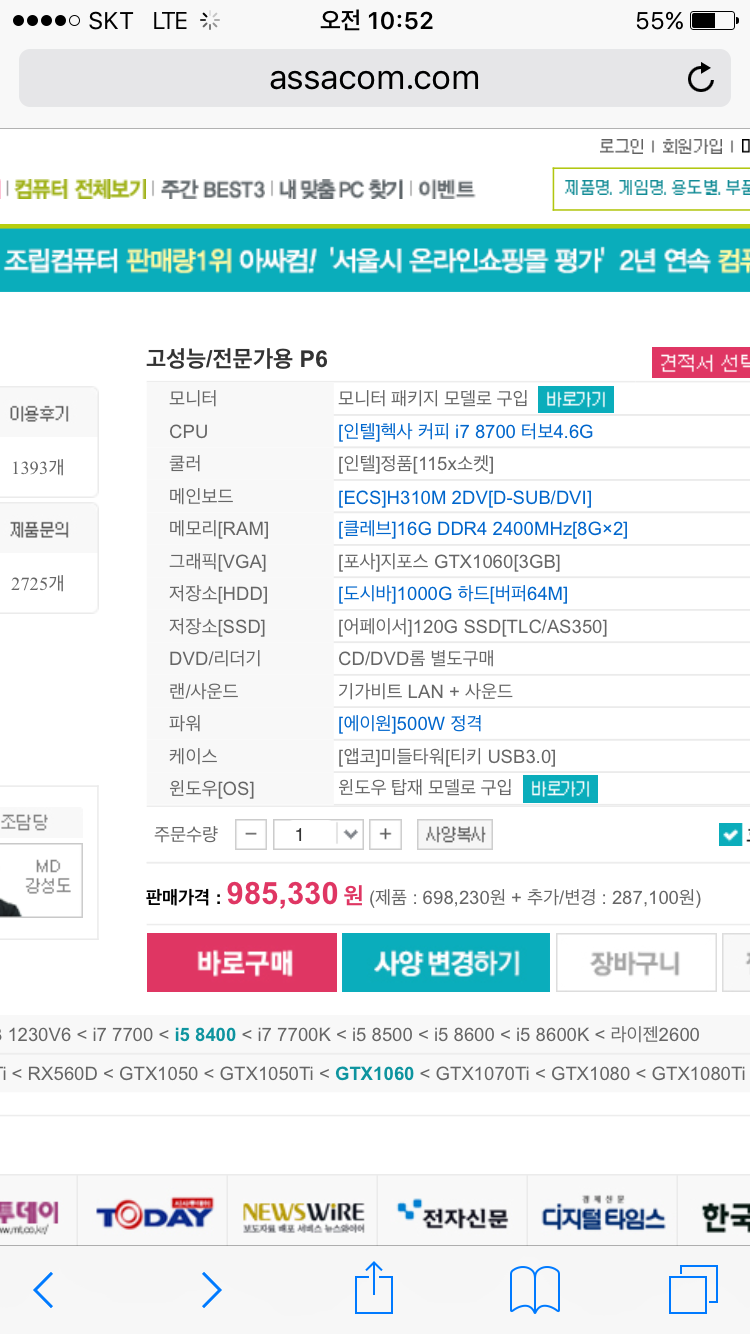Click the RAM link 클레브 16G DDR4
This screenshot has height=1334, width=750.
point(483,528)
